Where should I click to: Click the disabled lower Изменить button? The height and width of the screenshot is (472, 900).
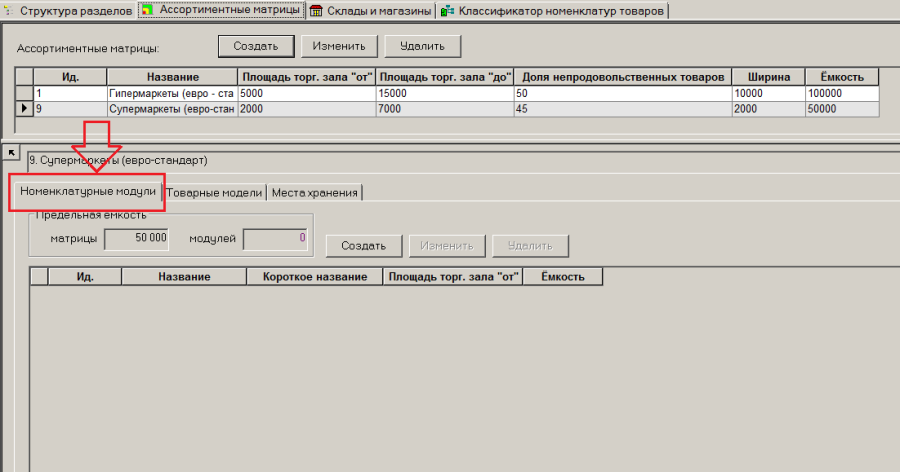[447, 246]
